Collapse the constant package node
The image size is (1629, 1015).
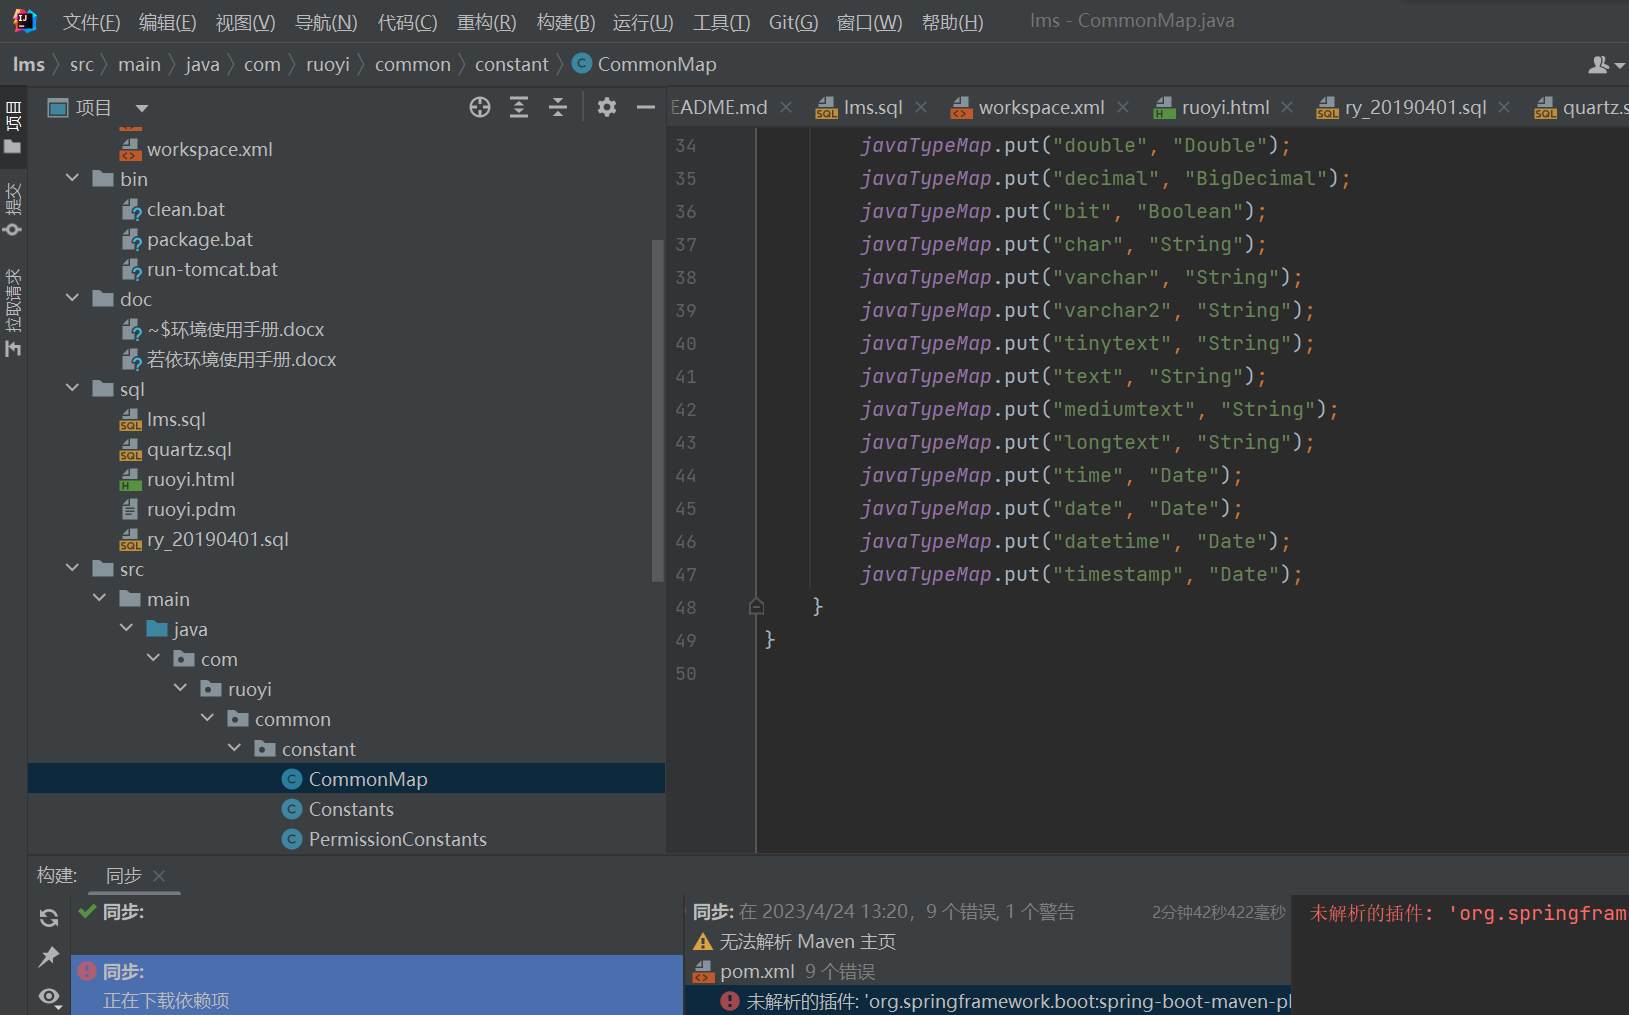[x=235, y=749]
